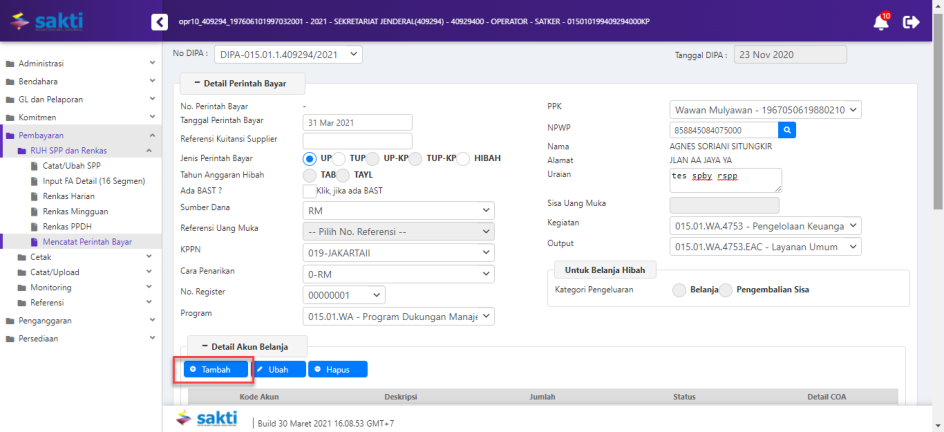
Task: Collapse sidebar with left arrow icon
Action: pos(158,22)
